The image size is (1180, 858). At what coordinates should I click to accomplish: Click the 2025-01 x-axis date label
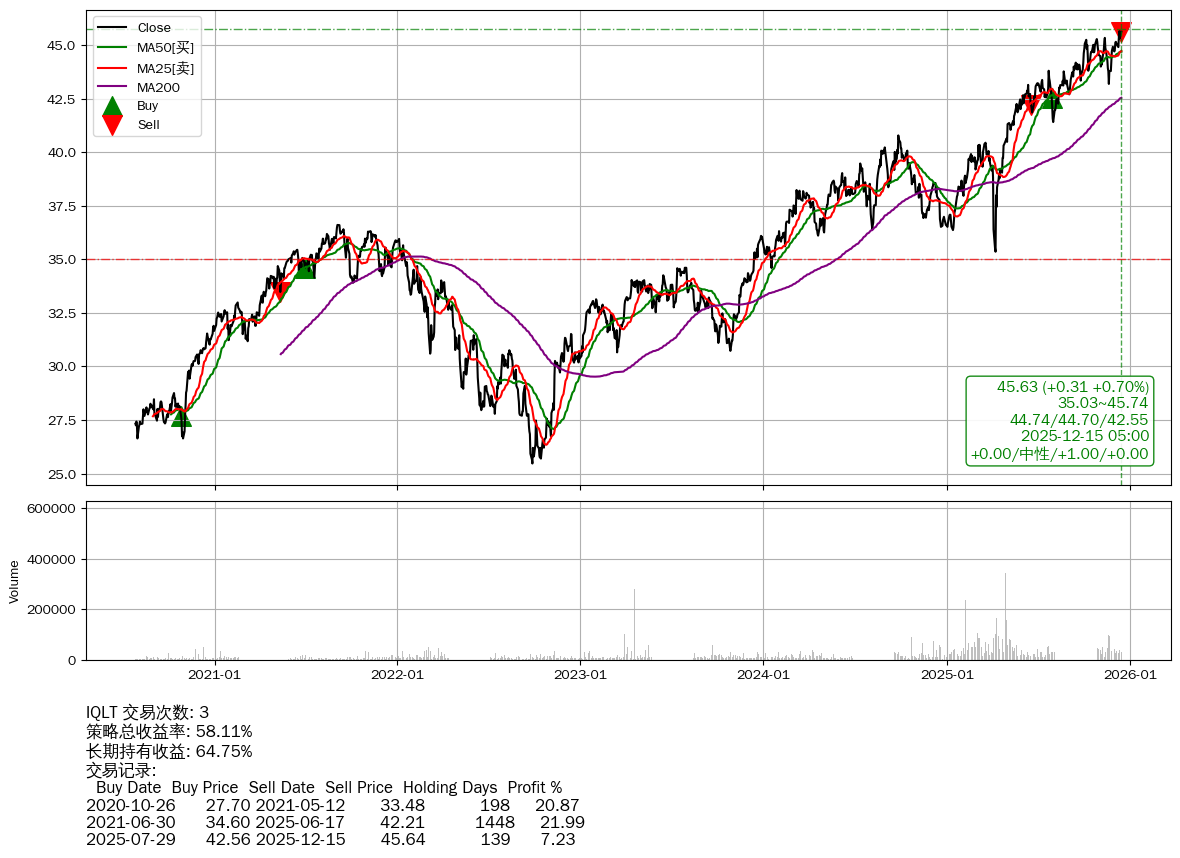tap(946, 675)
